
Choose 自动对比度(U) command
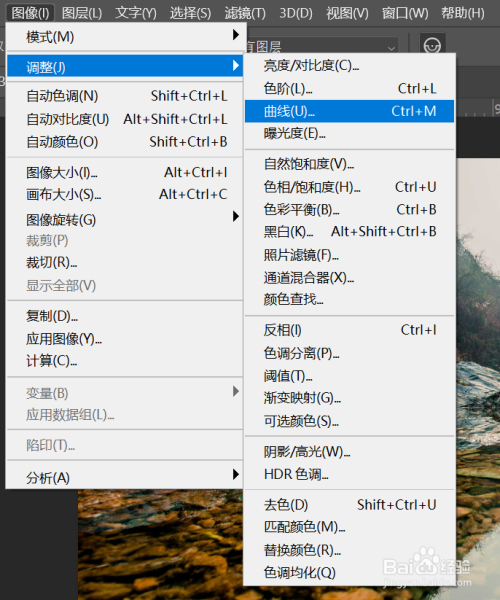125,119
